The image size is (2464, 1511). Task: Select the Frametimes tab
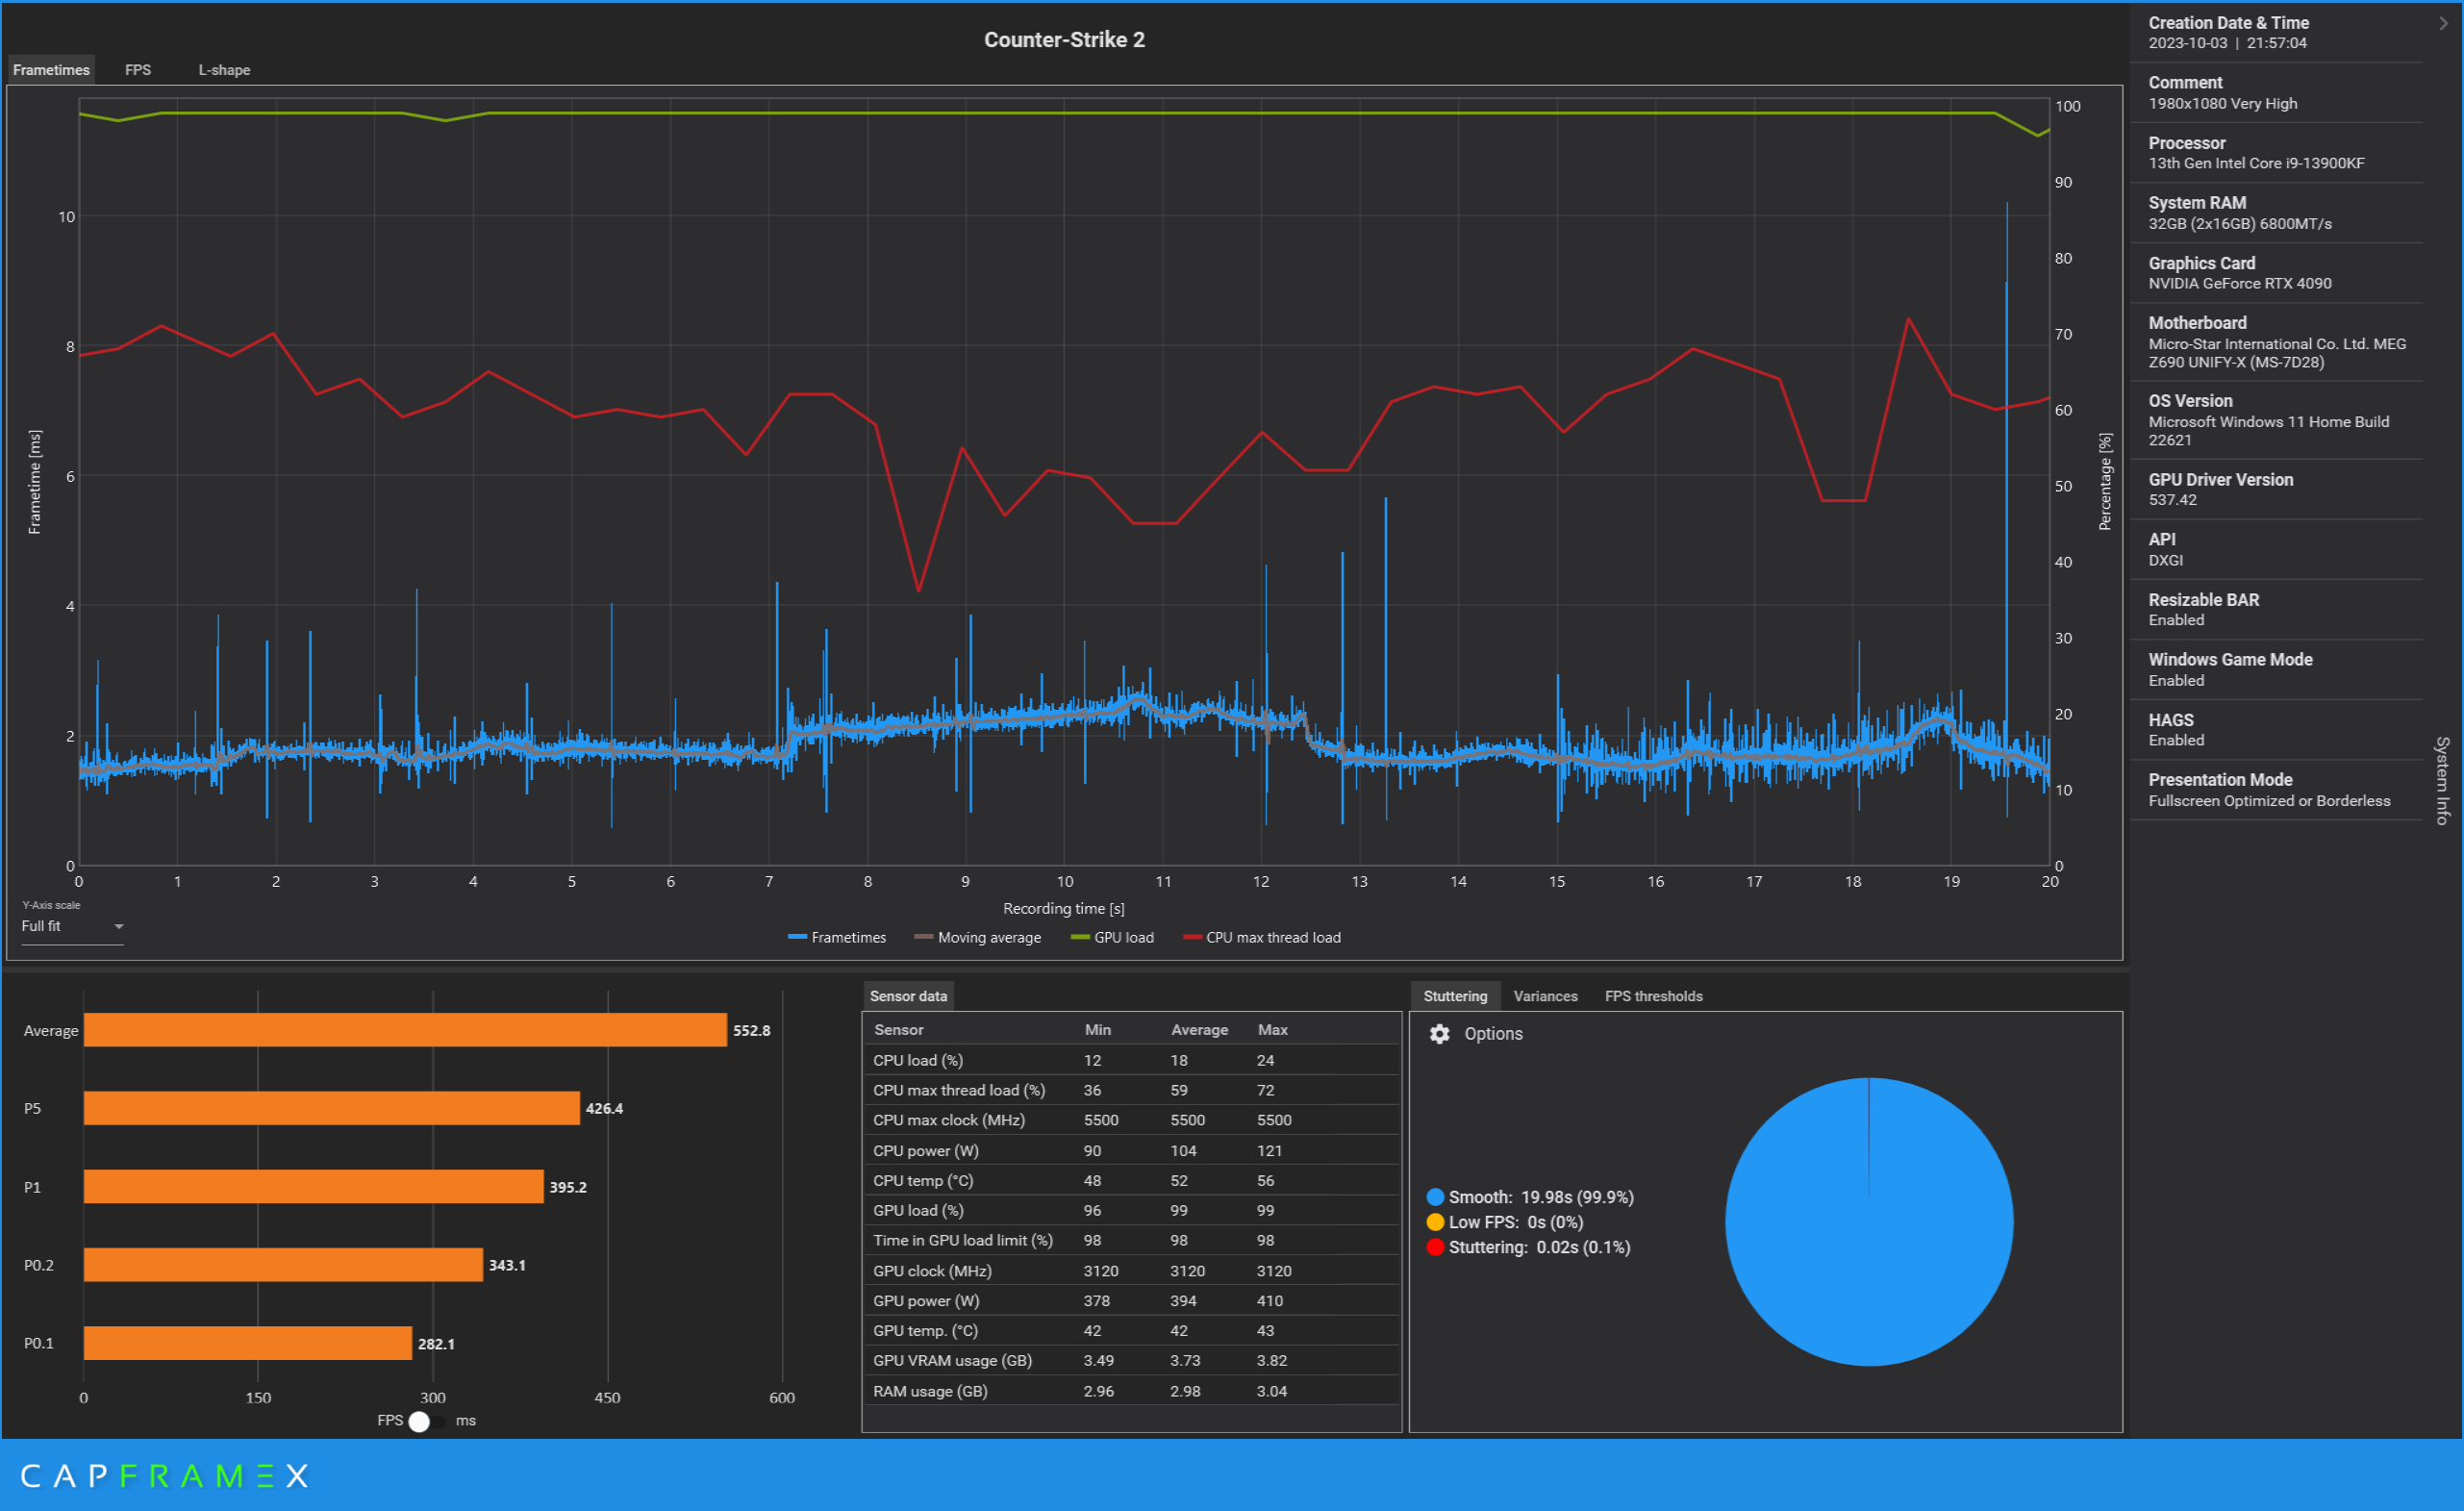pos(51,70)
